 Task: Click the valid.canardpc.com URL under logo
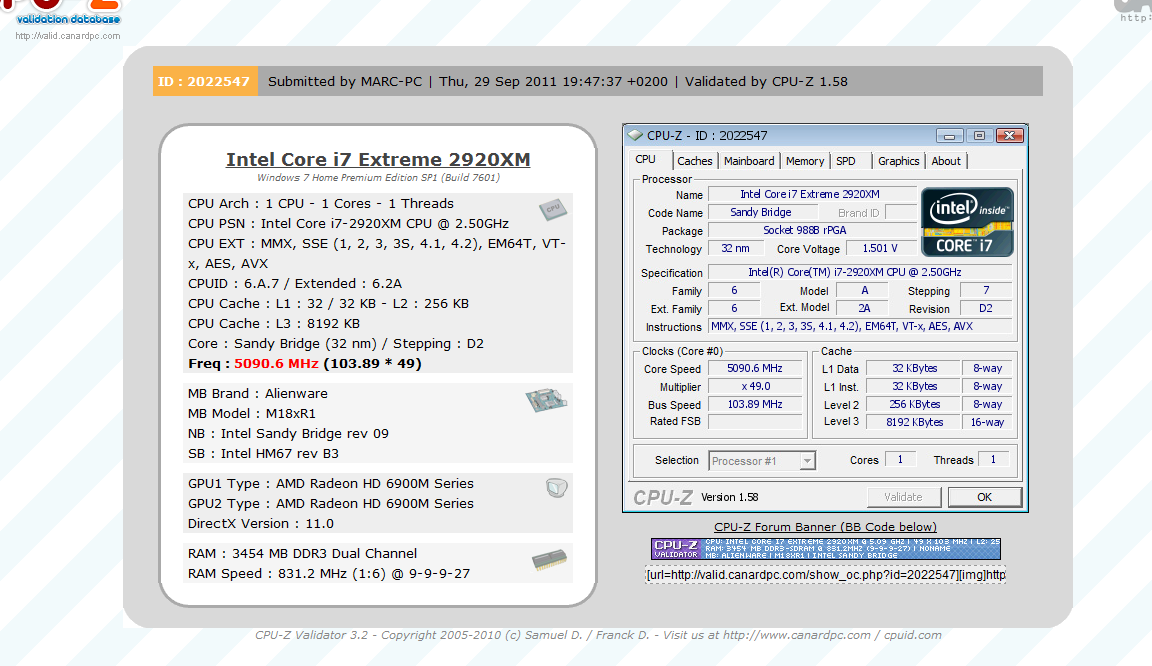68,36
